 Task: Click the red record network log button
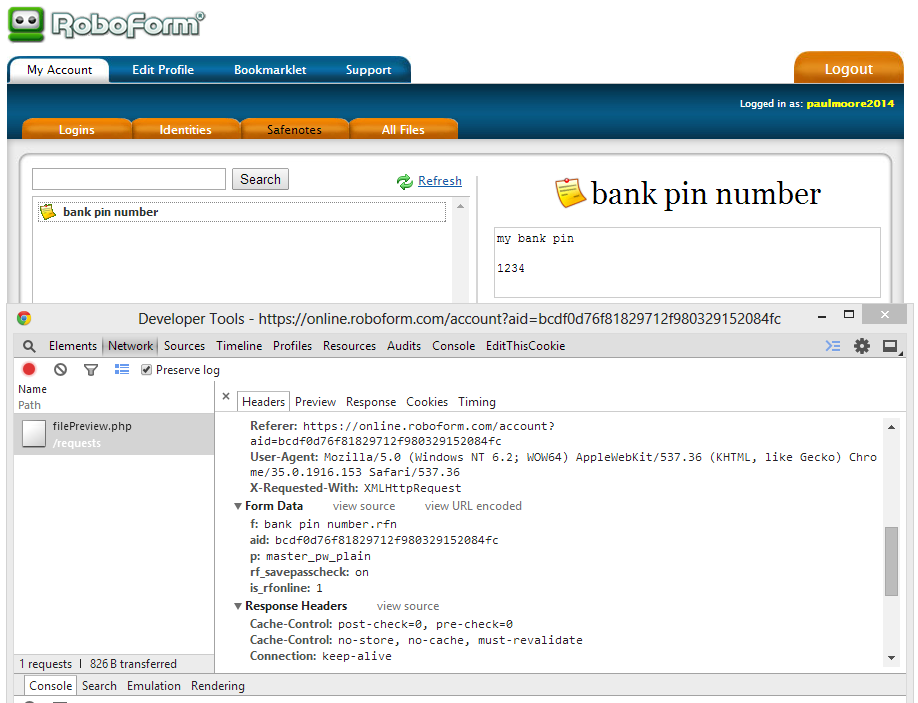tap(29, 369)
